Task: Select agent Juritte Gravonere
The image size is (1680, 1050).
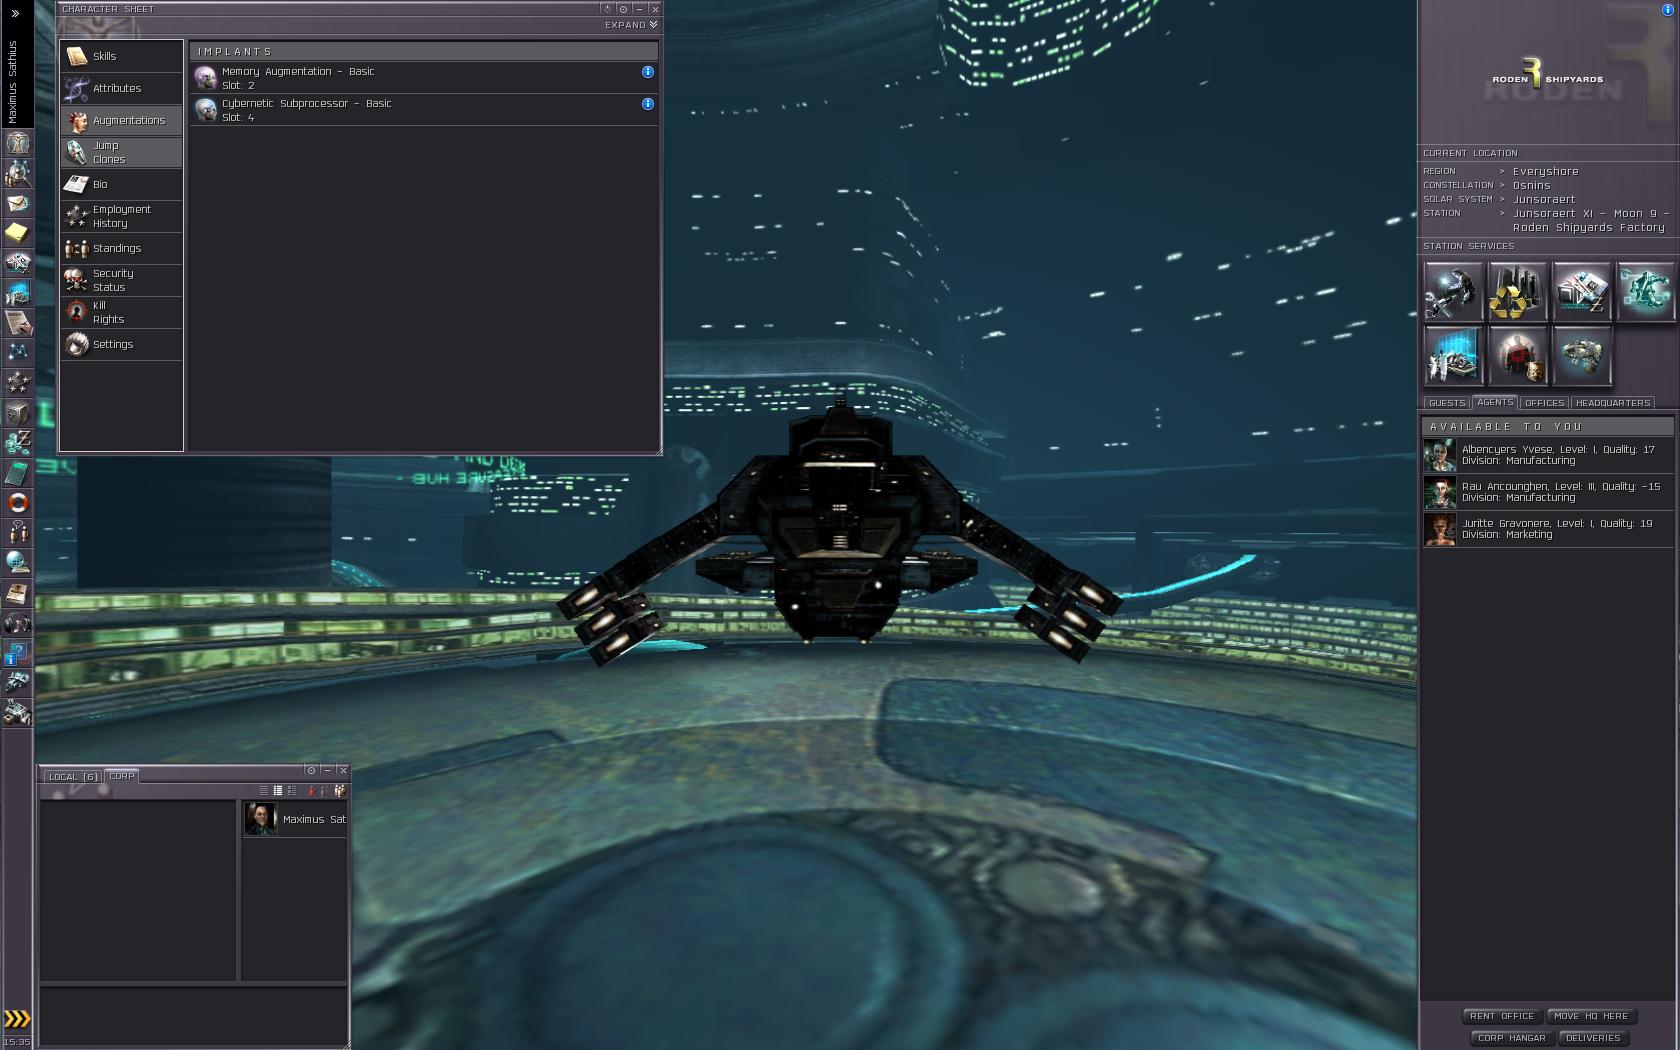Action: click(1548, 529)
